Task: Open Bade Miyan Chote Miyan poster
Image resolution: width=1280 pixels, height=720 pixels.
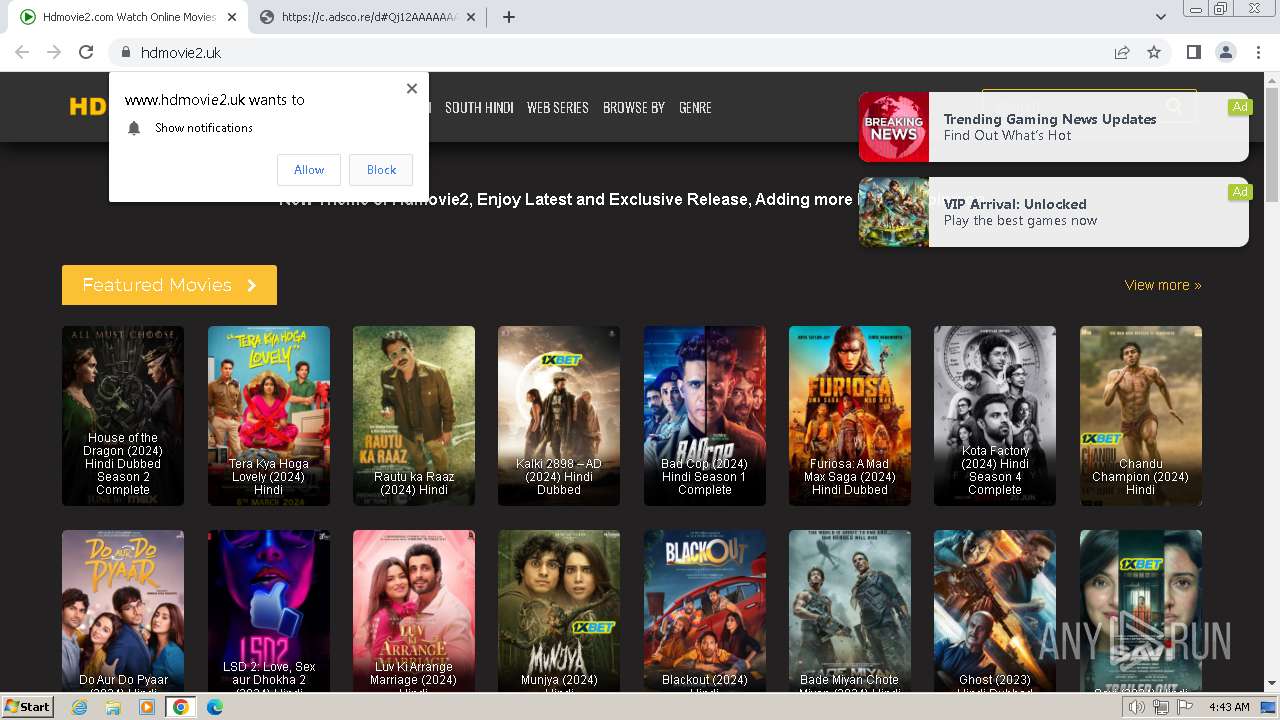Action: tap(850, 610)
